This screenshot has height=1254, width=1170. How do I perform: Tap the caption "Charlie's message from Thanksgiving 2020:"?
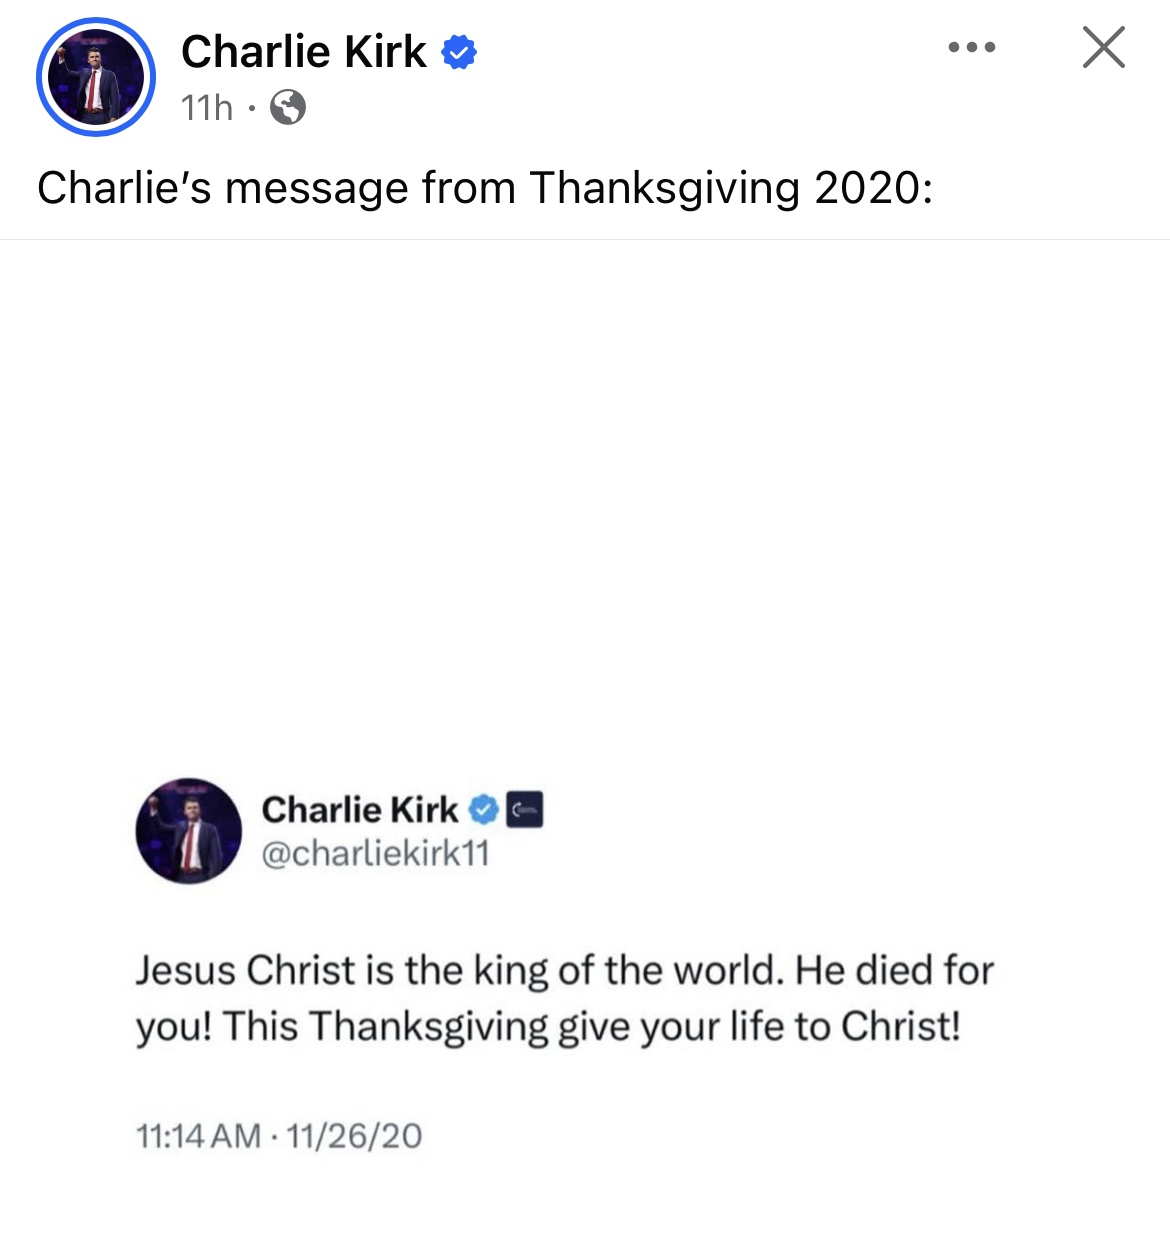[484, 188]
